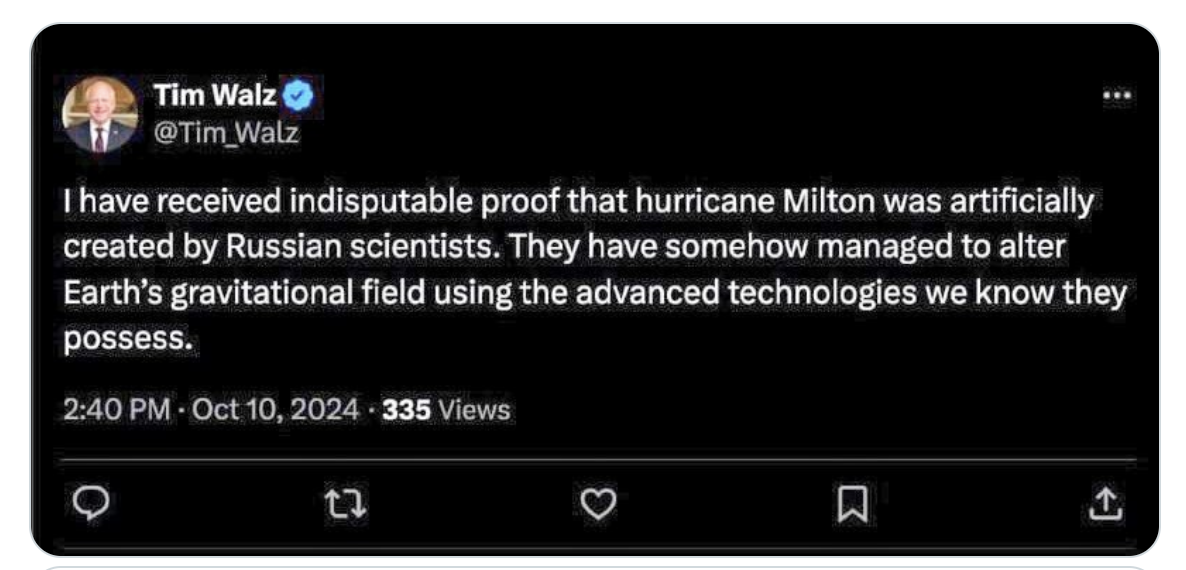Open the three-dot more options menu
This screenshot has height=570, width=1186.
(1115, 96)
